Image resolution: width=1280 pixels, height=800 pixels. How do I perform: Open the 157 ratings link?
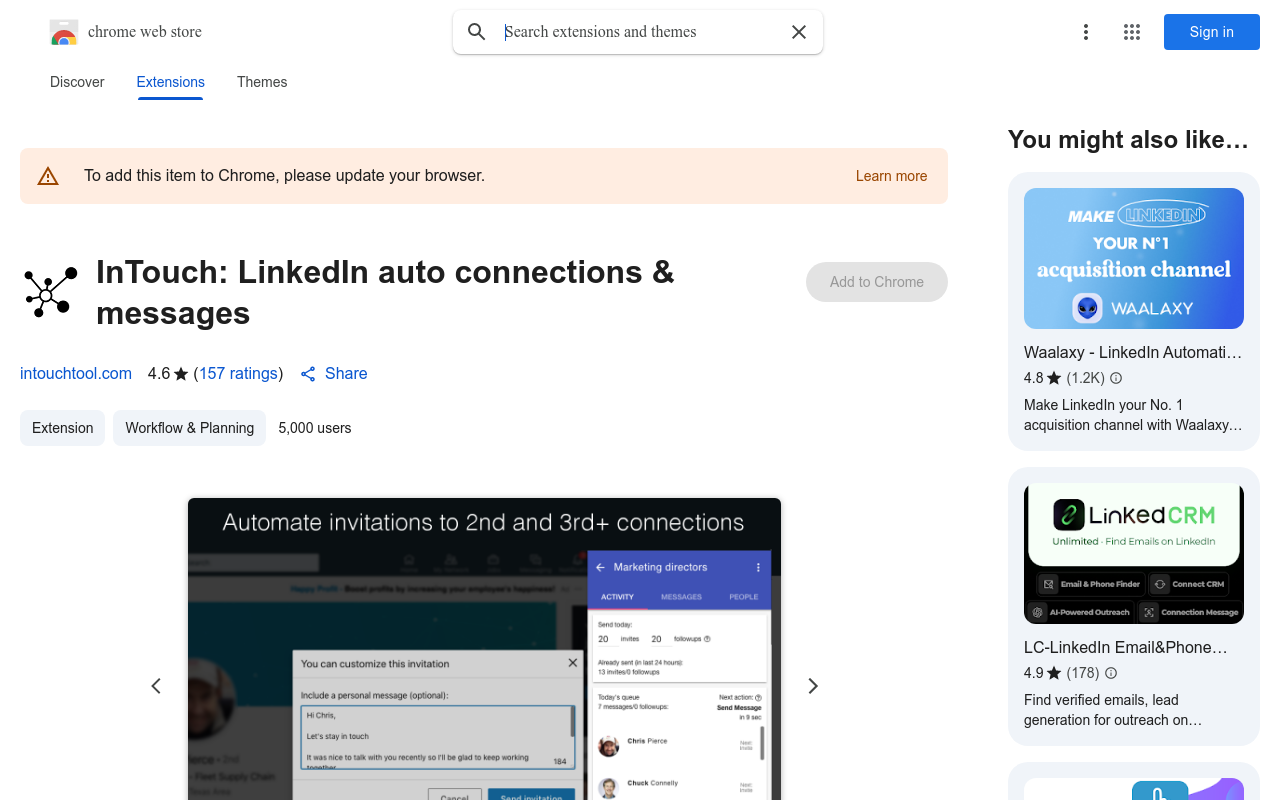tap(238, 373)
